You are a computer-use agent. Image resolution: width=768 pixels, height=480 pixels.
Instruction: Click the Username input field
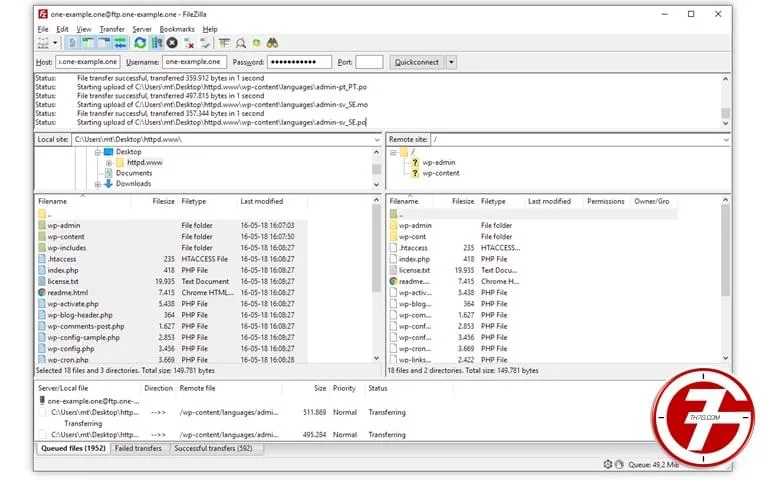pyautogui.click(x=194, y=62)
